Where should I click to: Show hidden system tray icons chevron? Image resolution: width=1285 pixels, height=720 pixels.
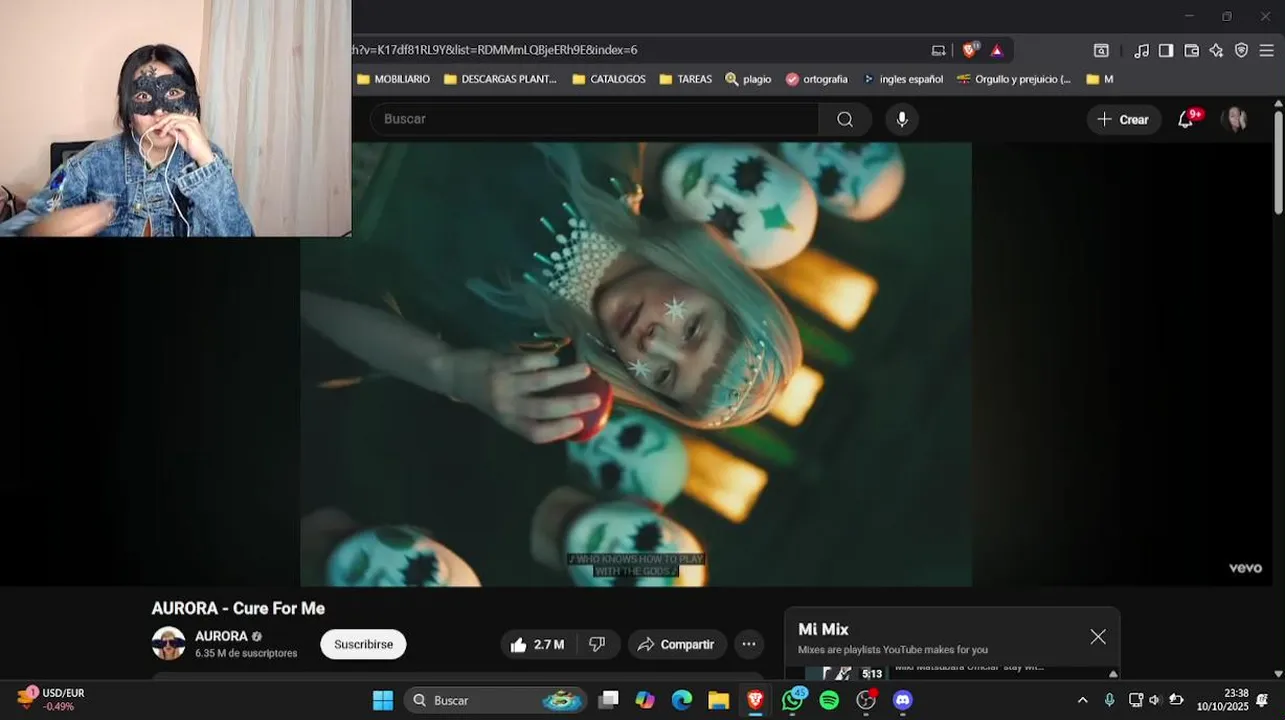coord(1082,700)
